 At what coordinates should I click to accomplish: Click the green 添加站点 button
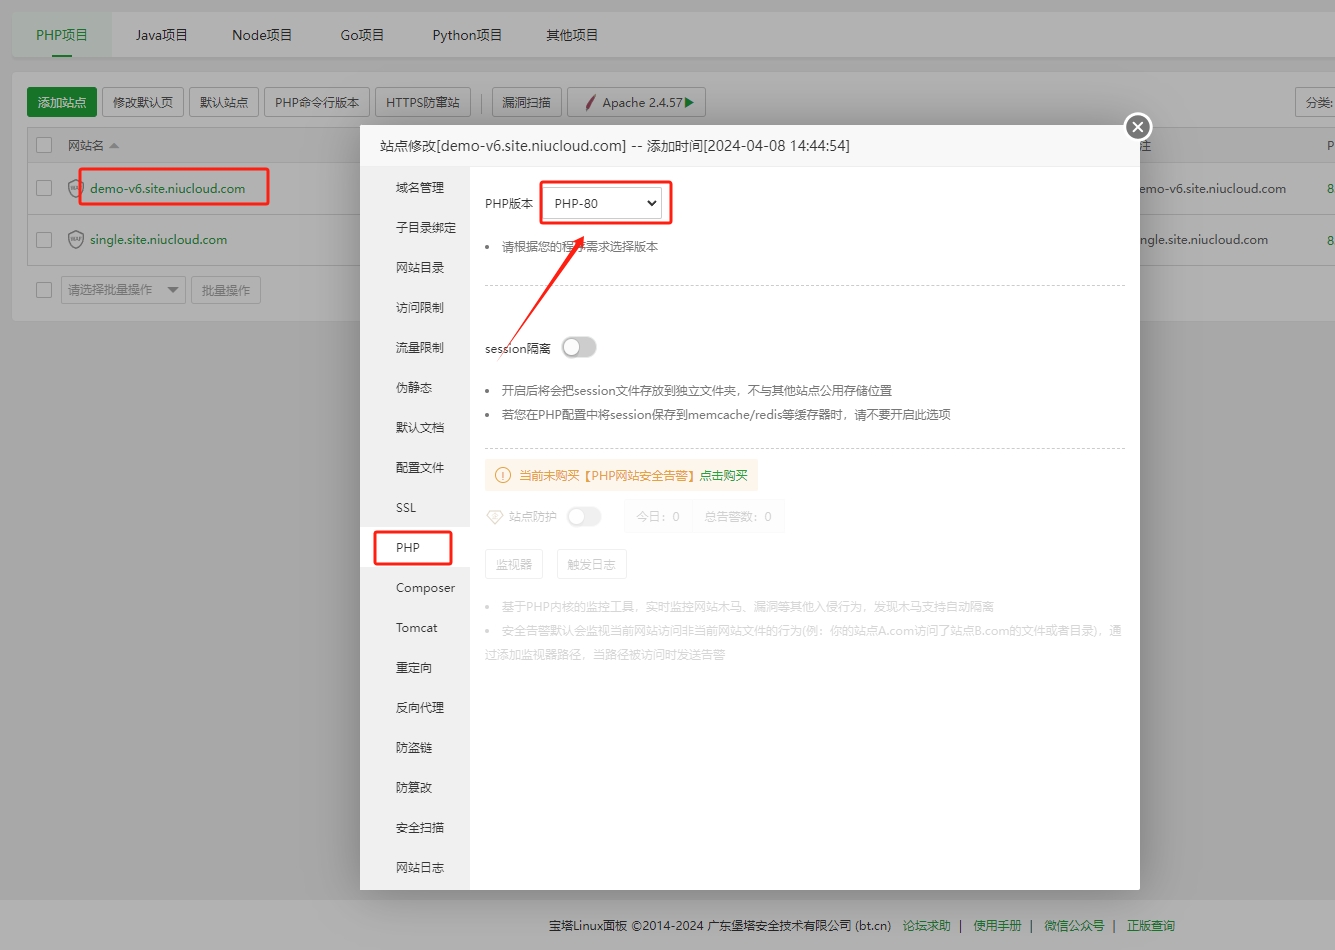[x=62, y=102]
